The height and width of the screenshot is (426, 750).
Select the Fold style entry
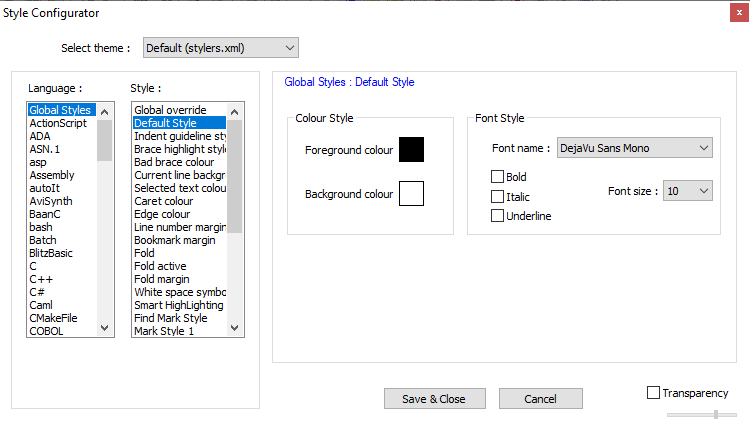(179, 253)
